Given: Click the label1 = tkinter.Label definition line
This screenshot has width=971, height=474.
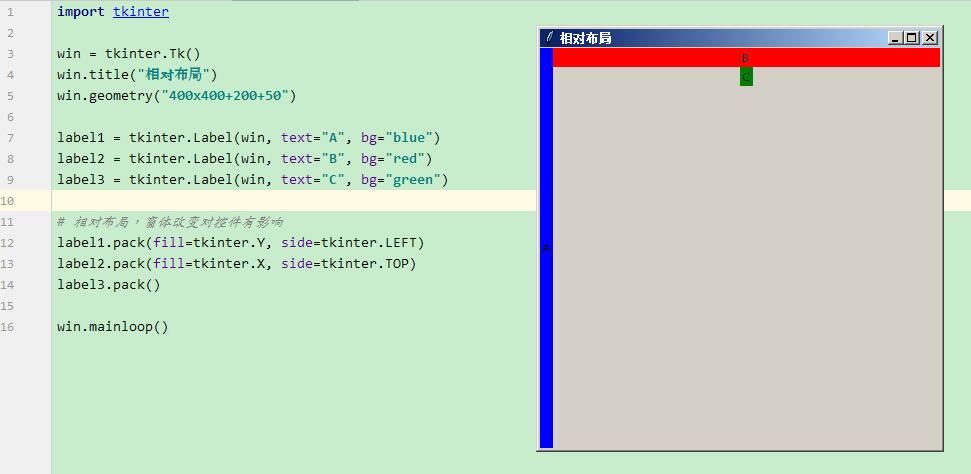Looking at the screenshot, I should pyautogui.click(x=249, y=138).
